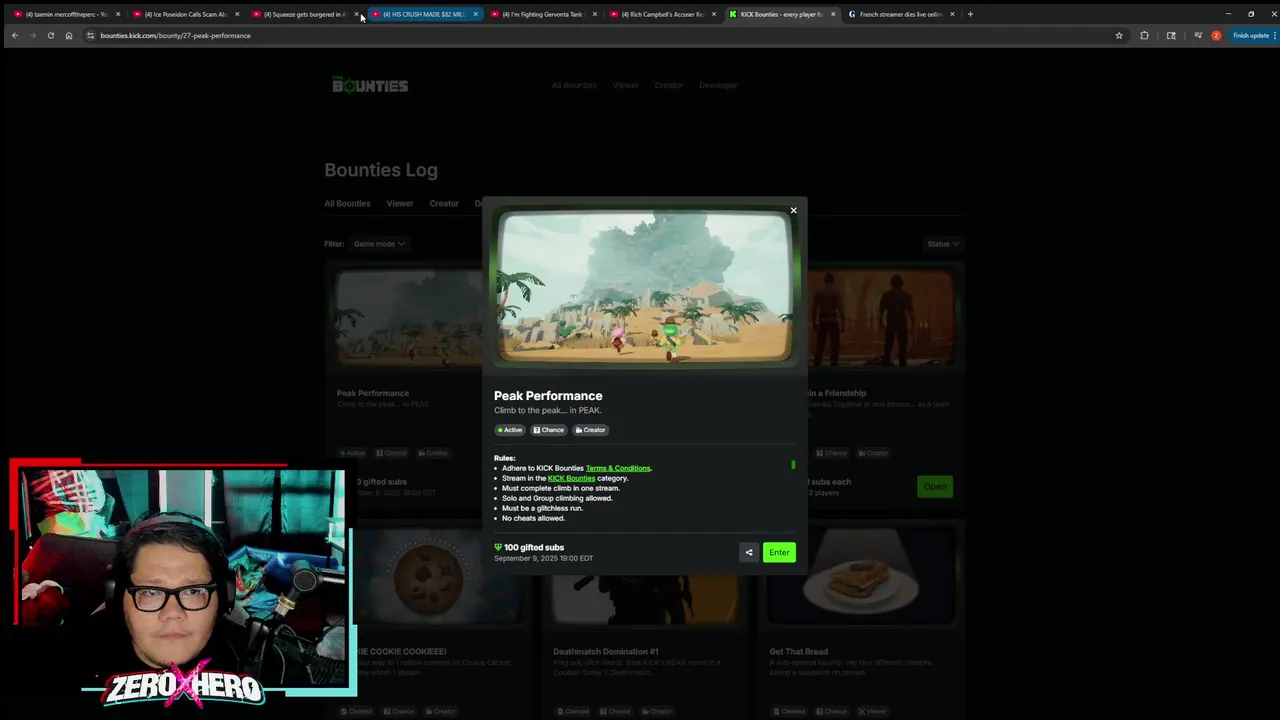
Task: Click the browser home icon
Action: 69,35
